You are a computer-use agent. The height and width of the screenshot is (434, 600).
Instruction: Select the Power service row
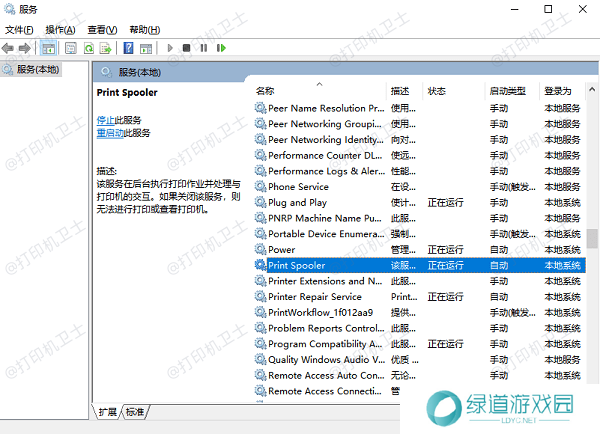tap(419, 250)
